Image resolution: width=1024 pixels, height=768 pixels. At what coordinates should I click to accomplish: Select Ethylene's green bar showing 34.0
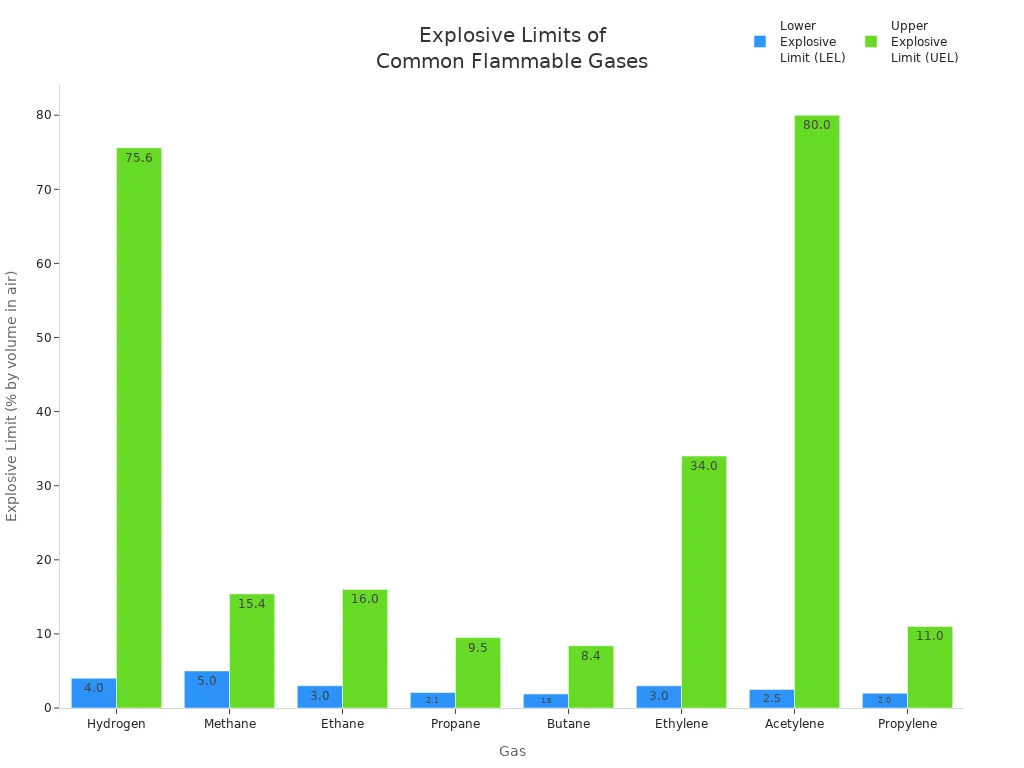(x=702, y=580)
